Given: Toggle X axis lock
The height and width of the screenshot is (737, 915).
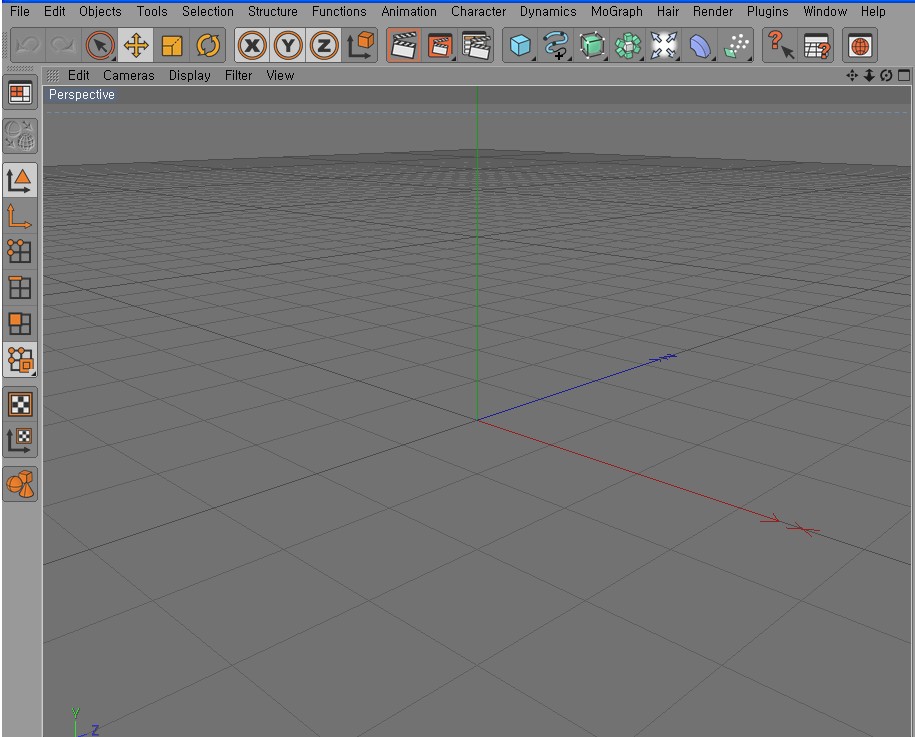Looking at the screenshot, I should tap(252, 45).
